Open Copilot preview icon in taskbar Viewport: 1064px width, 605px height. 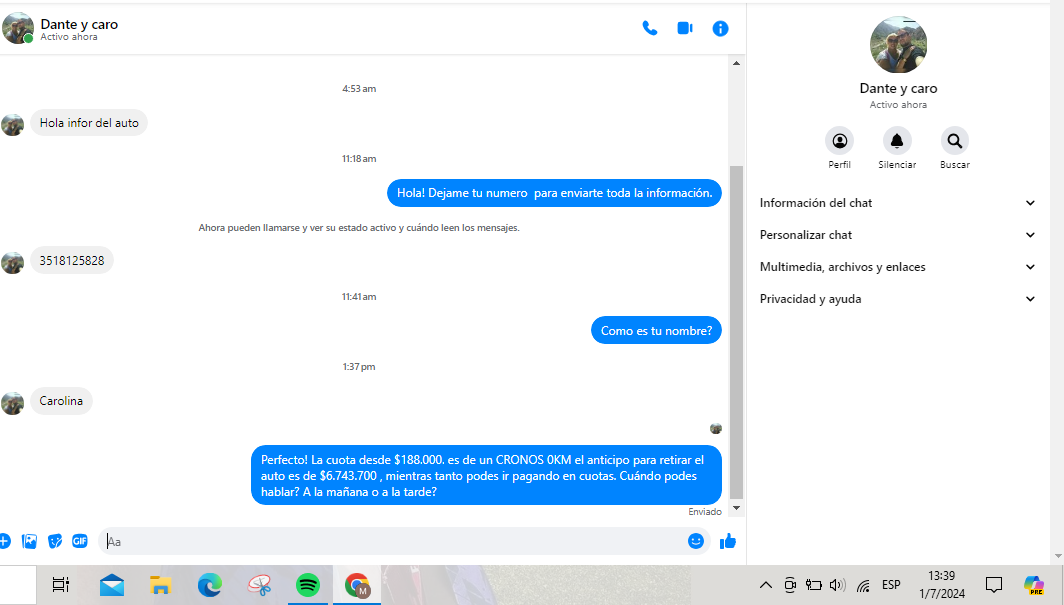tap(1034, 585)
